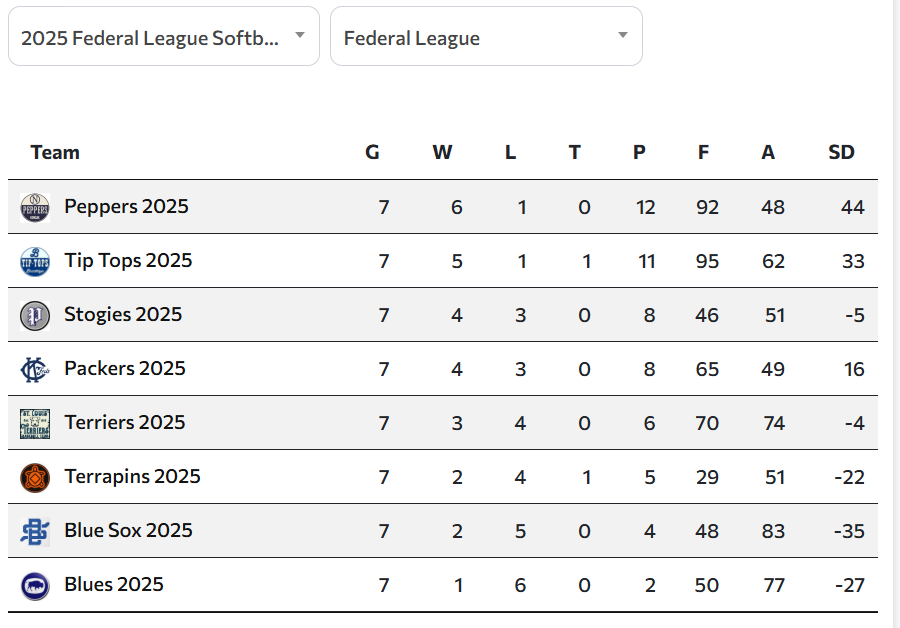Click the Tip Tops 2025 team logo
This screenshot has height=628, width=900.
35,261
